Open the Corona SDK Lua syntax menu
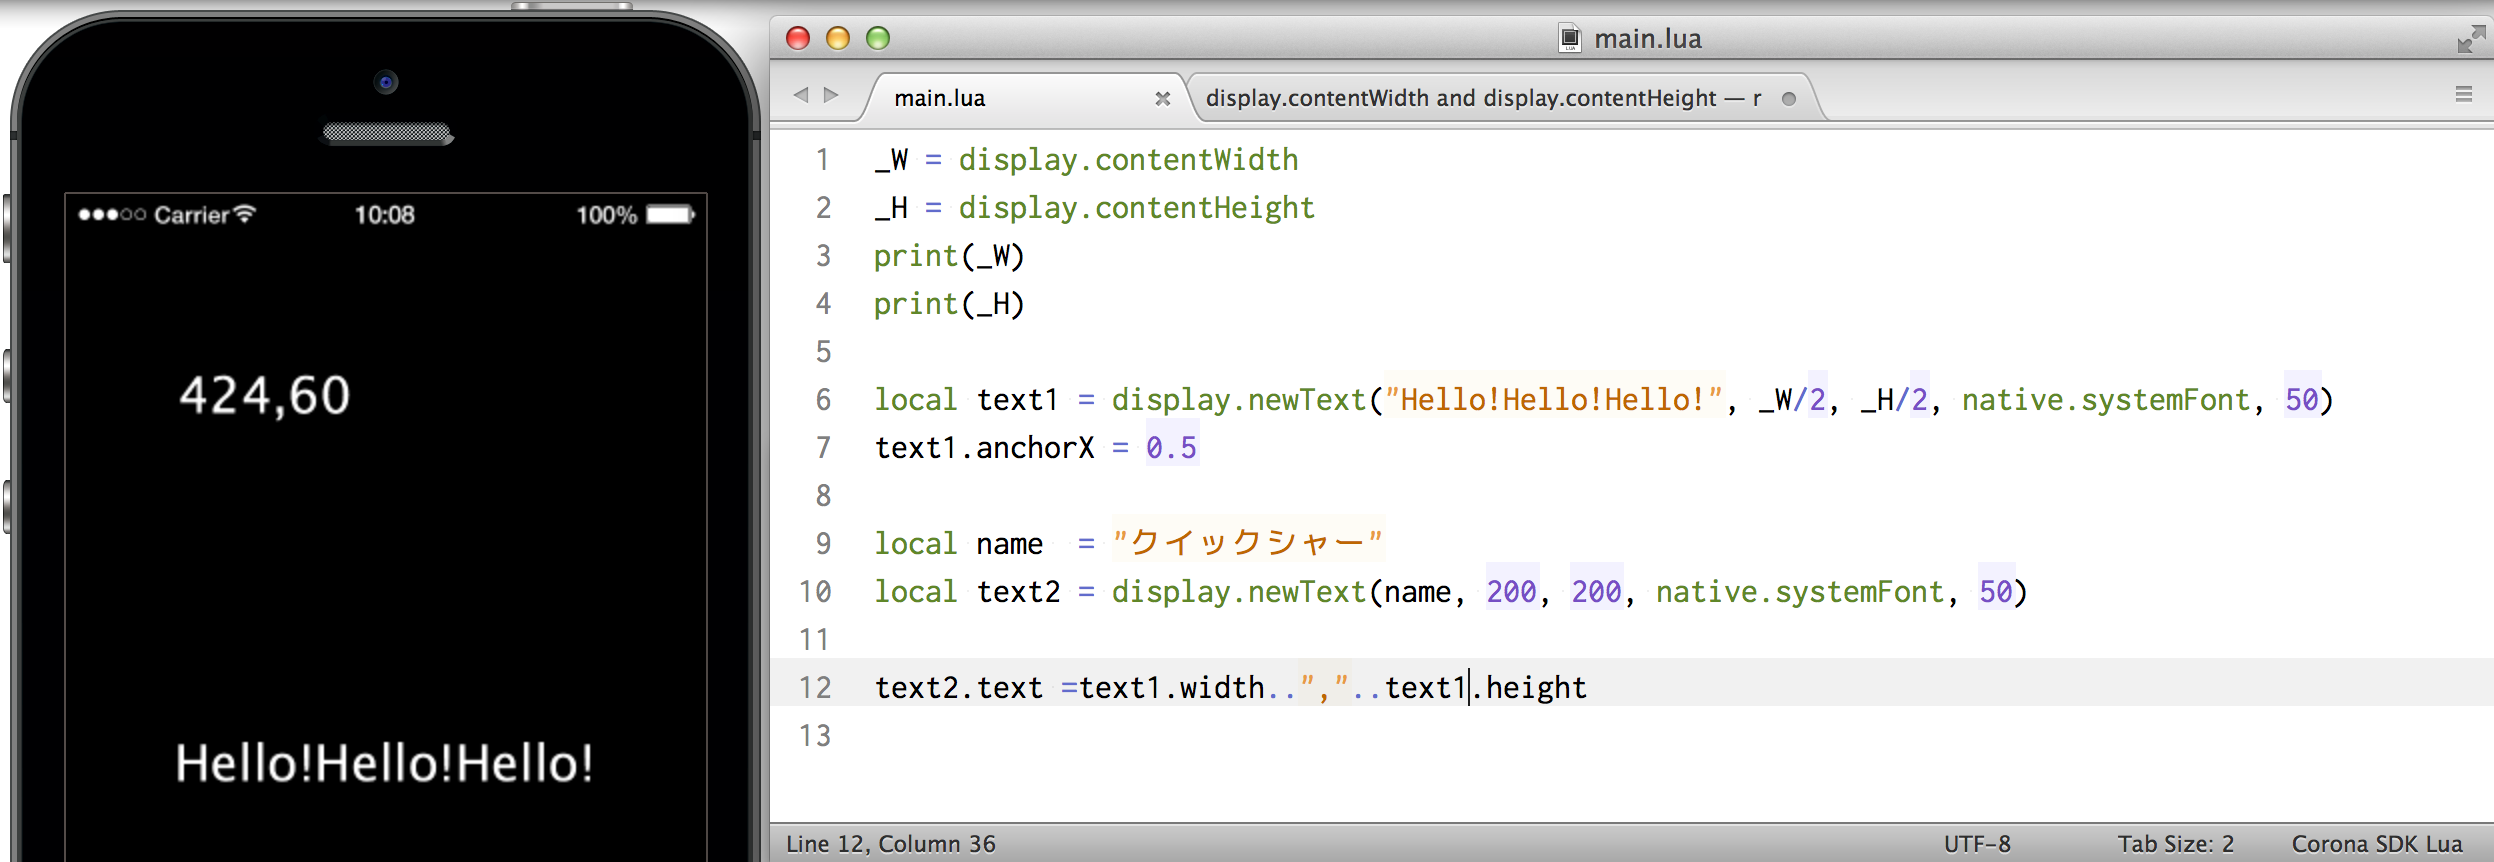2494x862 pixels. click(x=2377, y=844)
